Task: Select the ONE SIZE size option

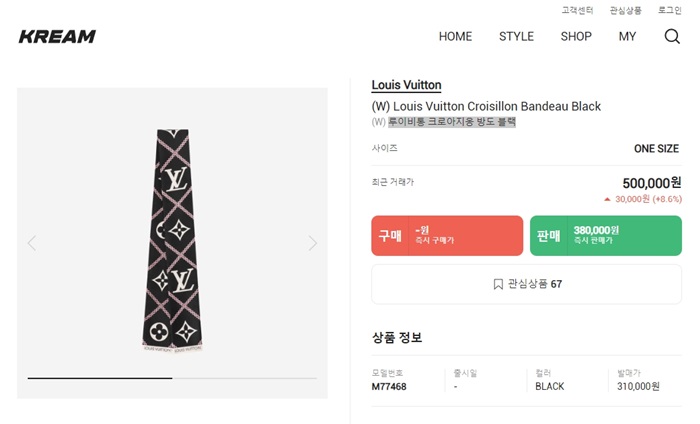Action: [x=656, y=149]
